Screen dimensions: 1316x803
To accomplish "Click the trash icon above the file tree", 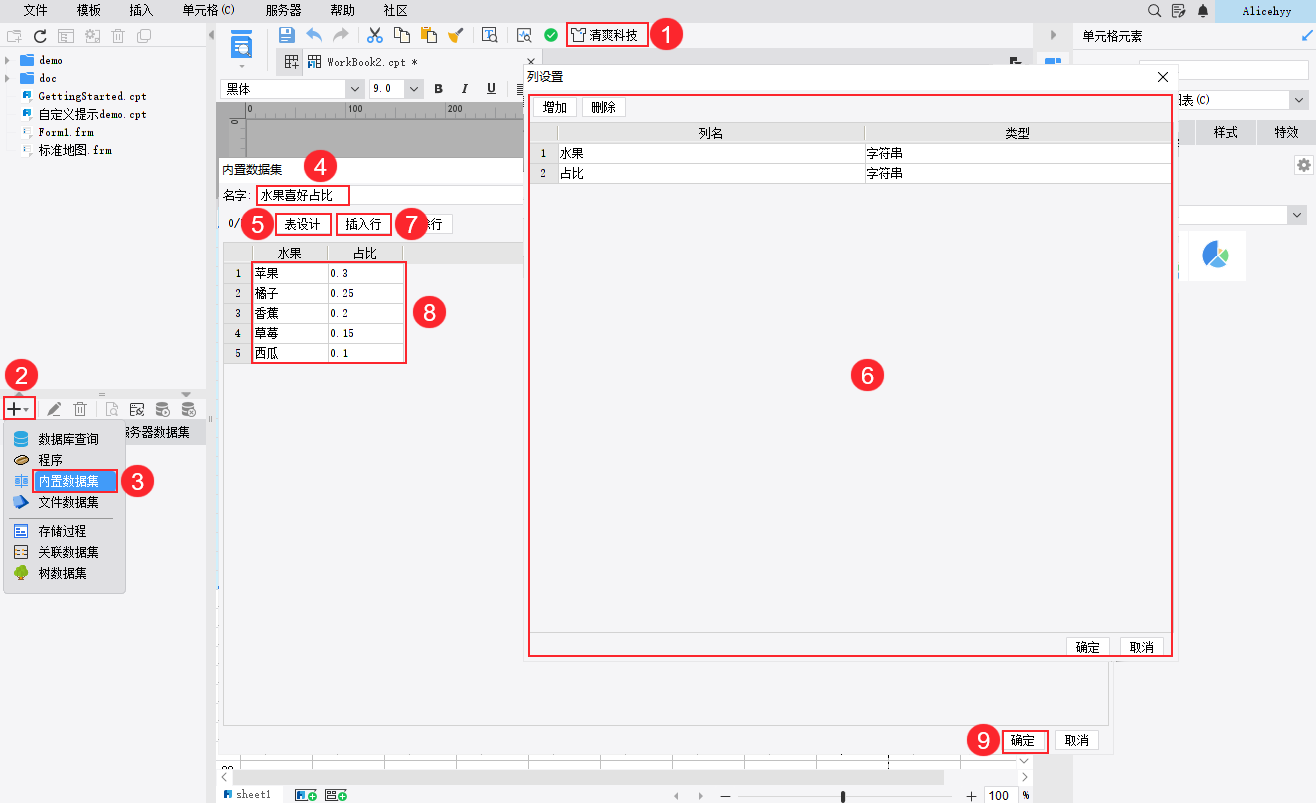I will 118,36.
